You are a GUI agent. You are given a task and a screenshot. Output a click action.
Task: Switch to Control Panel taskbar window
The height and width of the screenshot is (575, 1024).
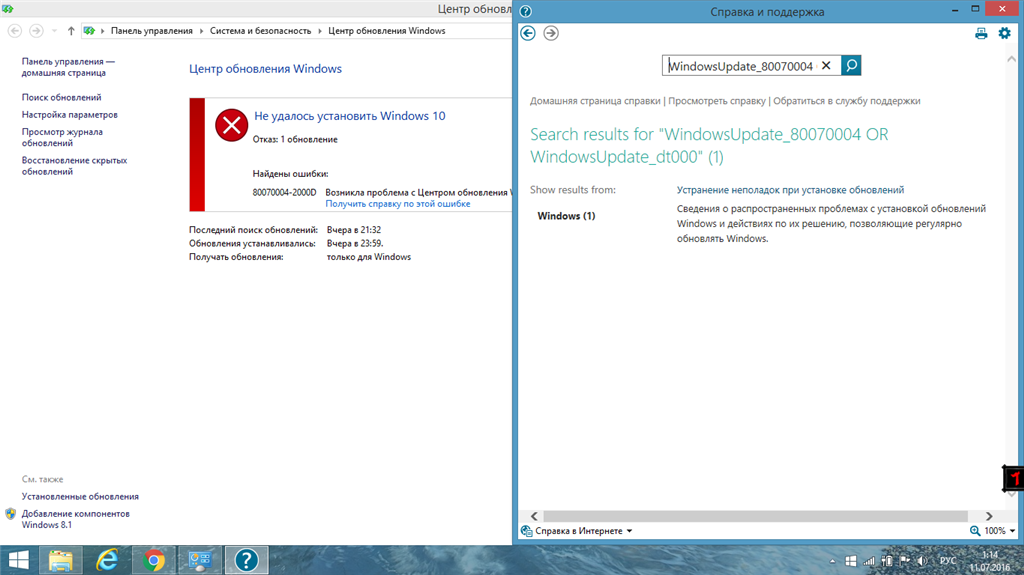(x=200, y=561)
